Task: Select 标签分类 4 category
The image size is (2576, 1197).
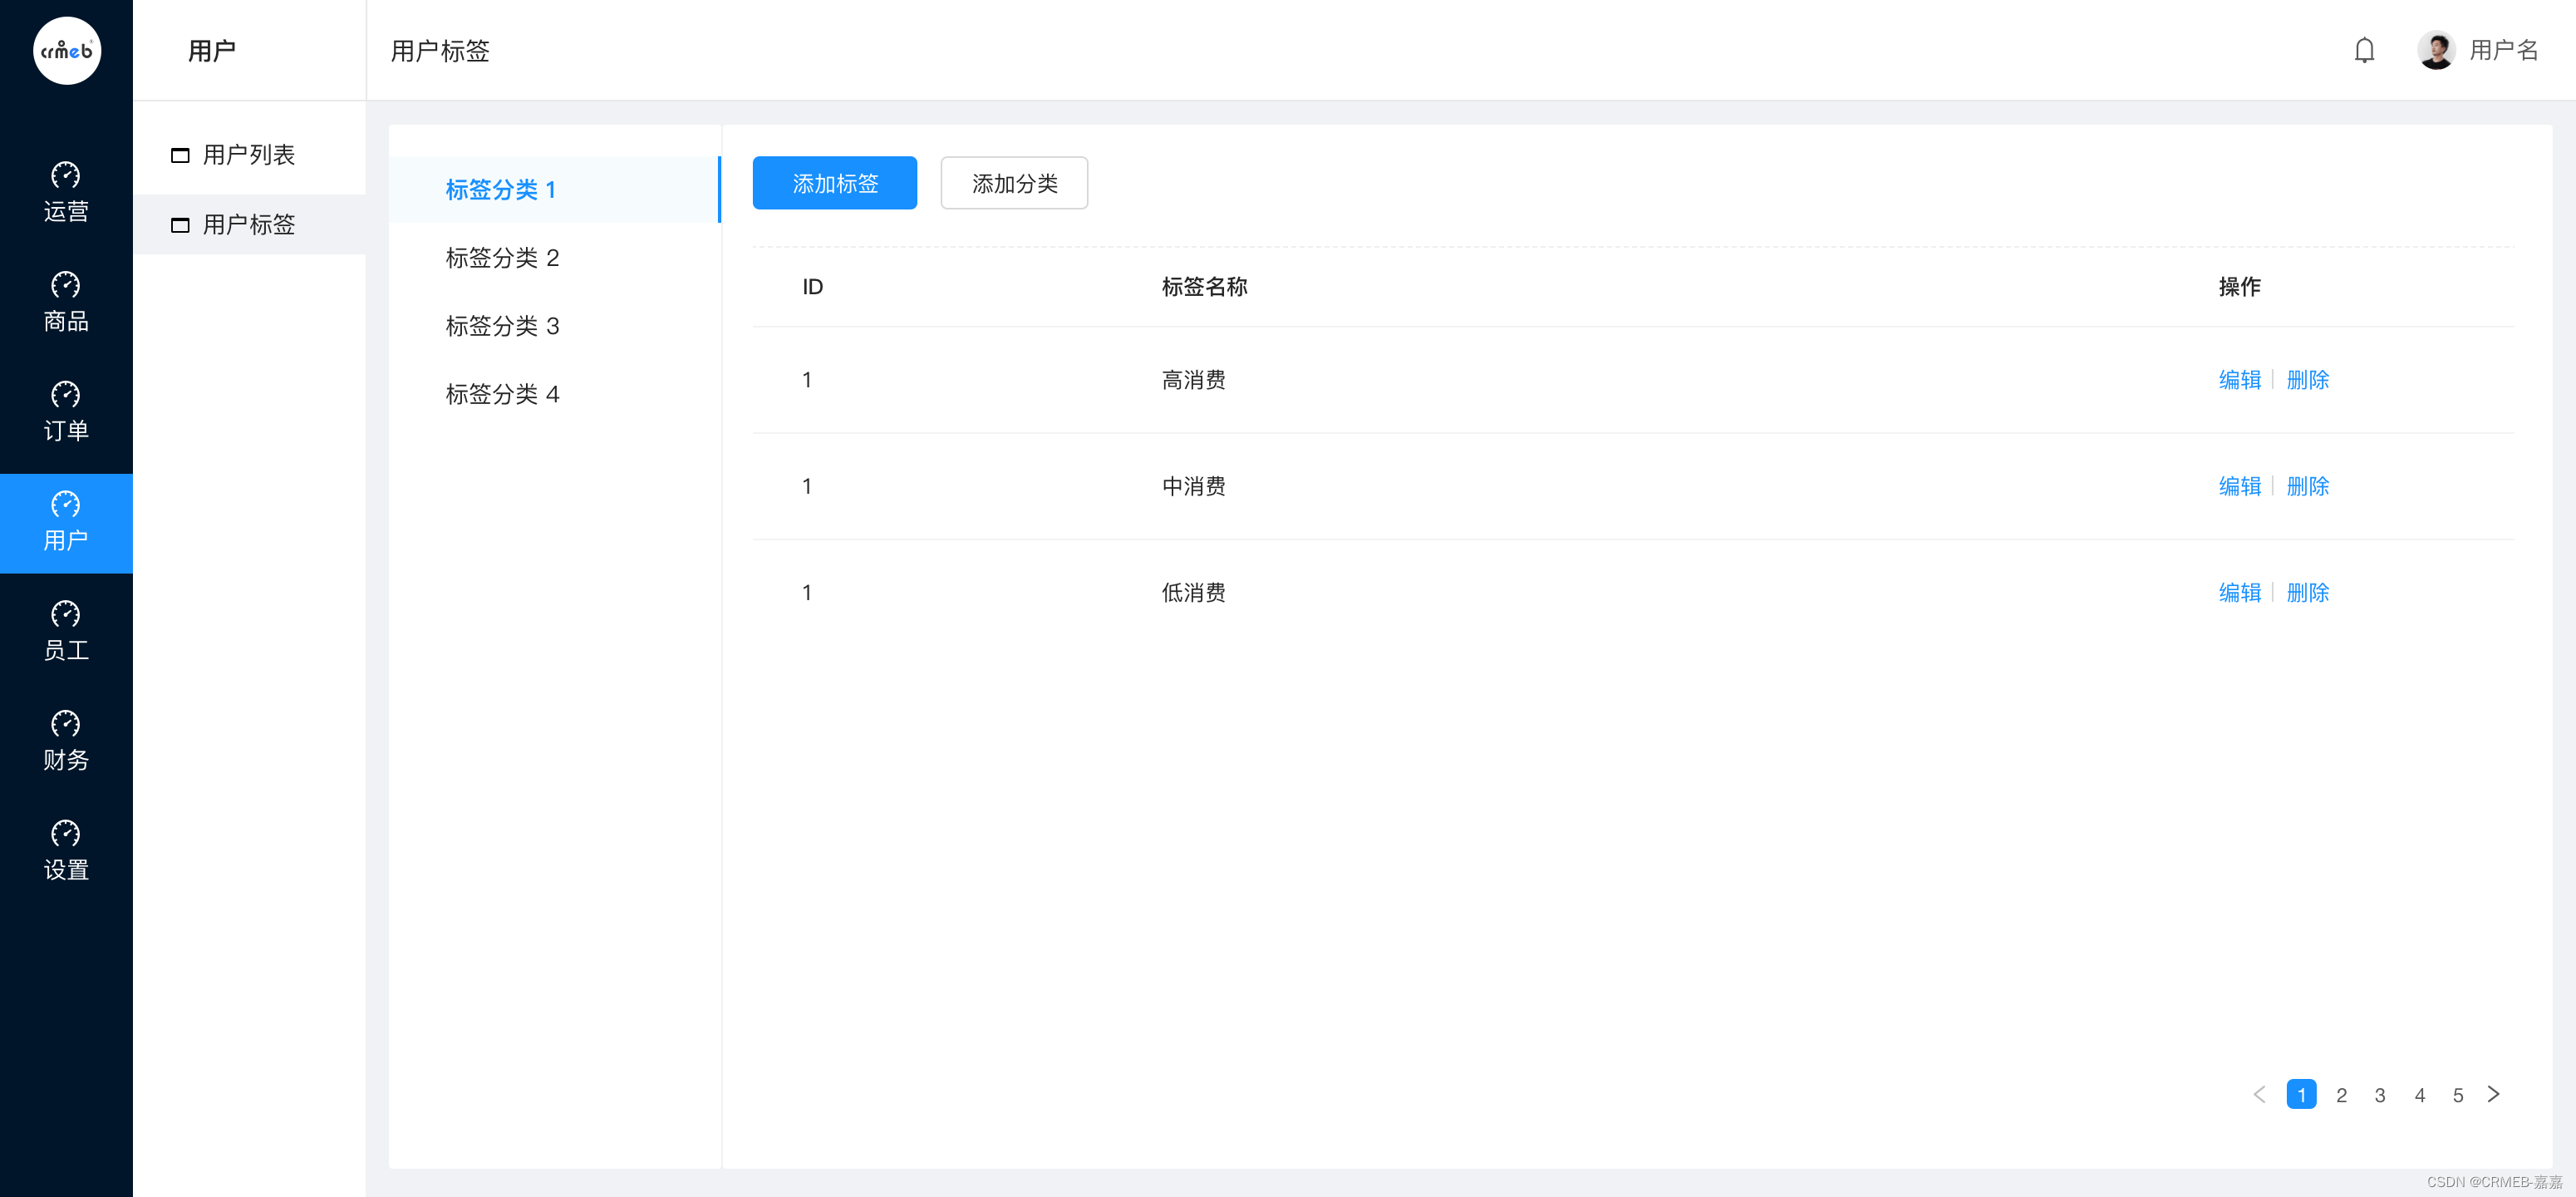Action: [502, 394]
